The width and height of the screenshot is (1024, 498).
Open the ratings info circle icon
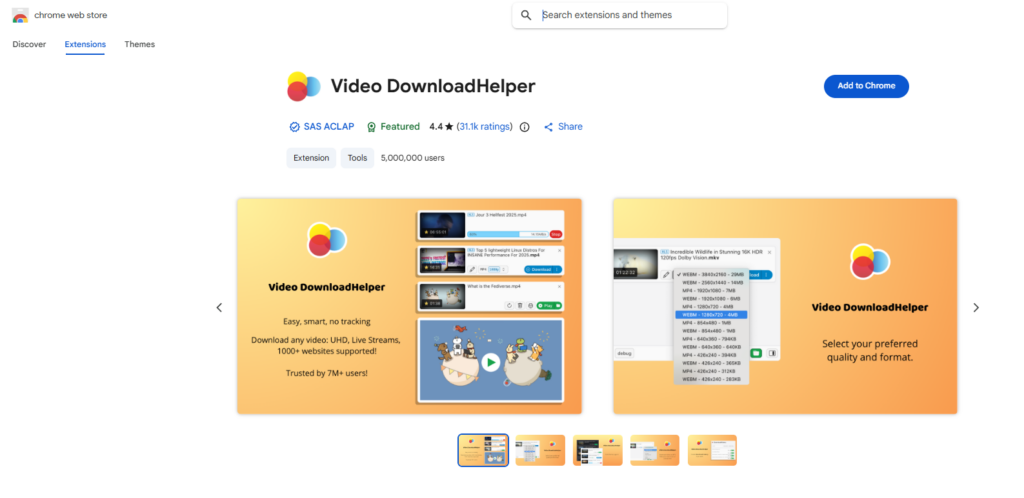tap(524, 127)
